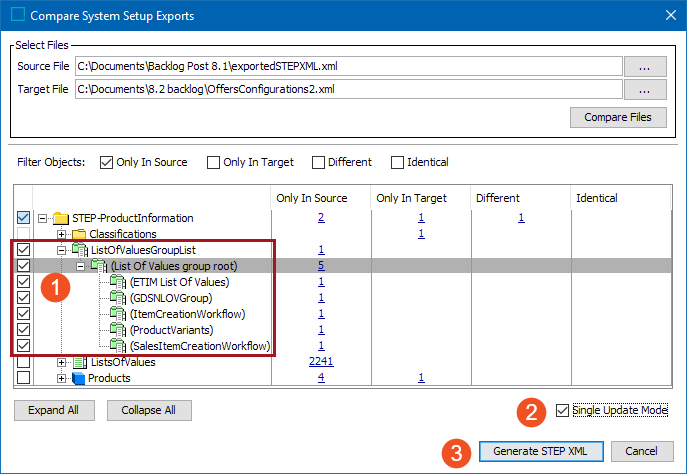The image size is (687, 474).
Task: Open the 2241 ListsOfValues count link
Action: coord(320,362)
